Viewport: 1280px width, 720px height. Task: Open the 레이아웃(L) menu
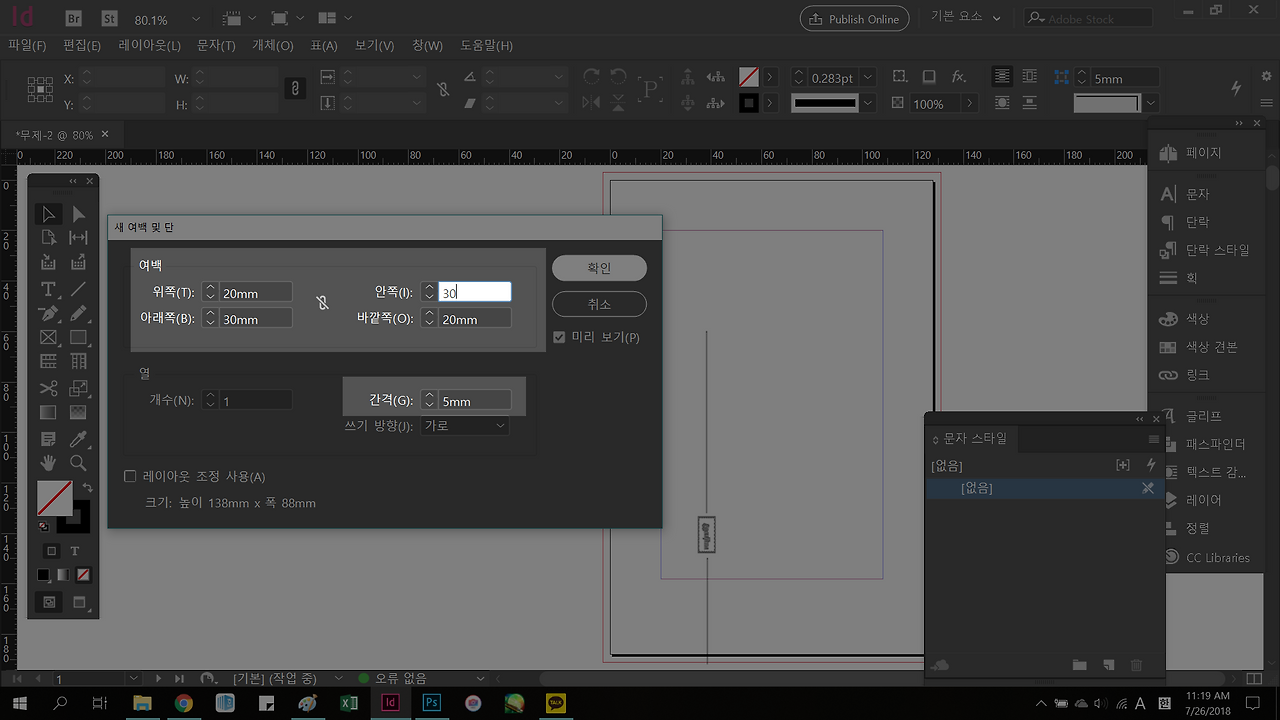coord(149,46)
